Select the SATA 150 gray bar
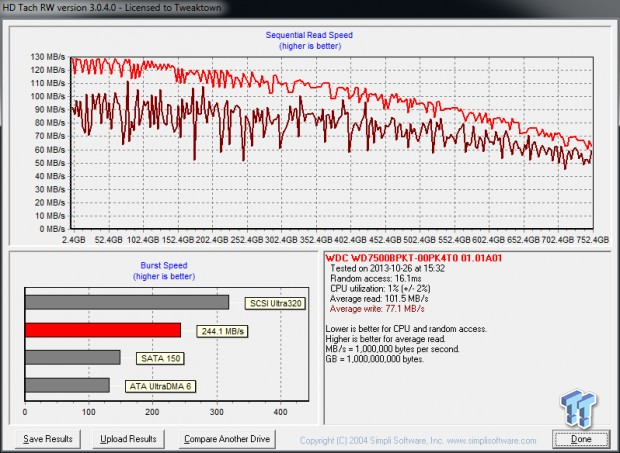This screenshot has height=453, width=620. 73,357
